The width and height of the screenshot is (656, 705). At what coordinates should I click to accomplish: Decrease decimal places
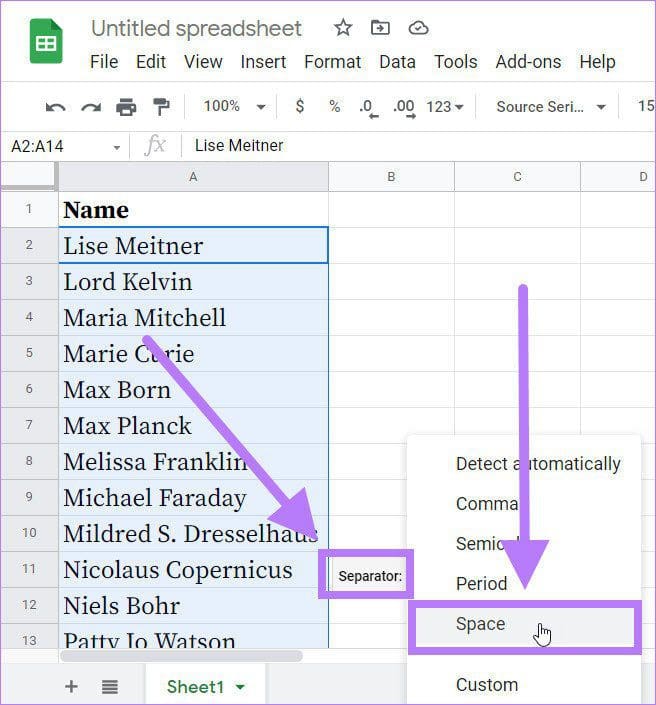(369, 108)
